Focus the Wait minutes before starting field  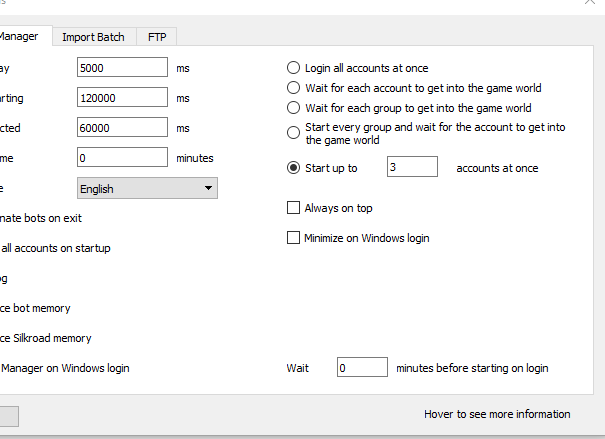[x=361, y=368]
